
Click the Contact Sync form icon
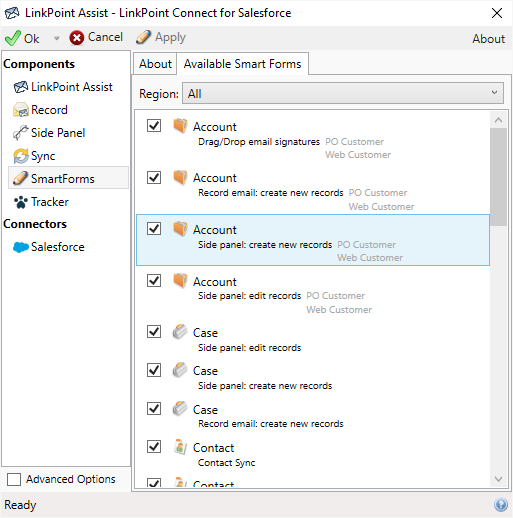(180, 447)
